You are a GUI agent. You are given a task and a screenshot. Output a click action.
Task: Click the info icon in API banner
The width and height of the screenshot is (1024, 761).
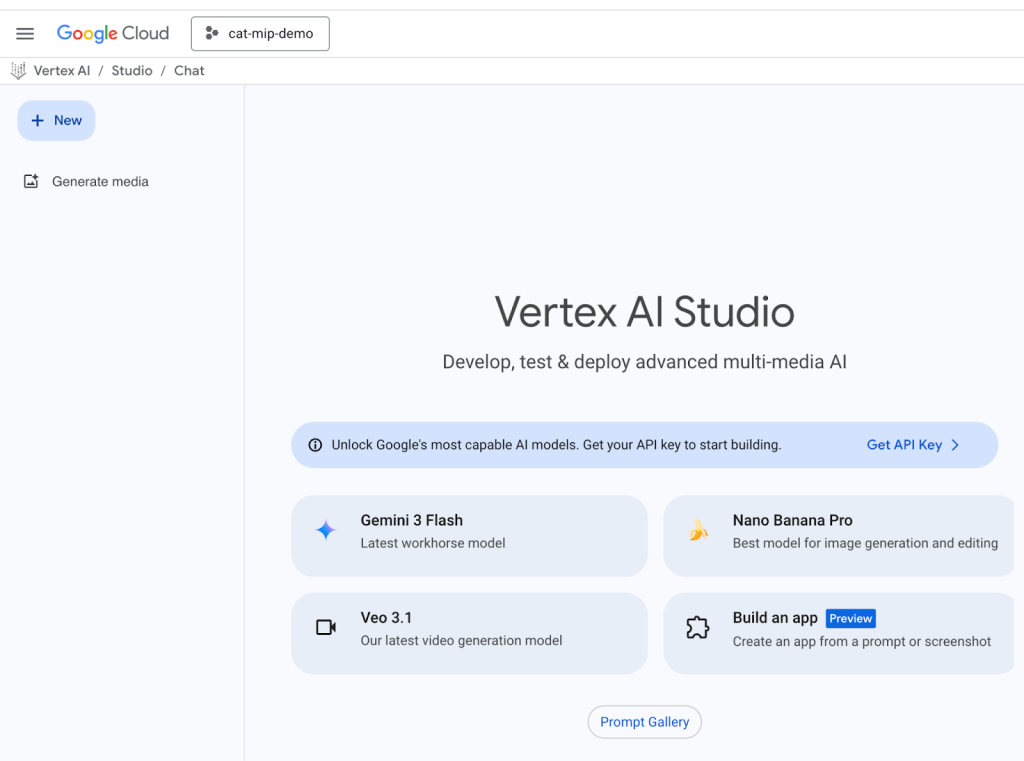point(315,445)
